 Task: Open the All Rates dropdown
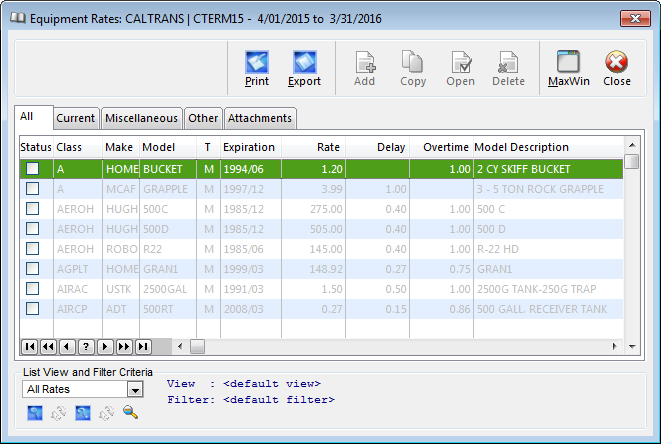[x=135, y=389]
